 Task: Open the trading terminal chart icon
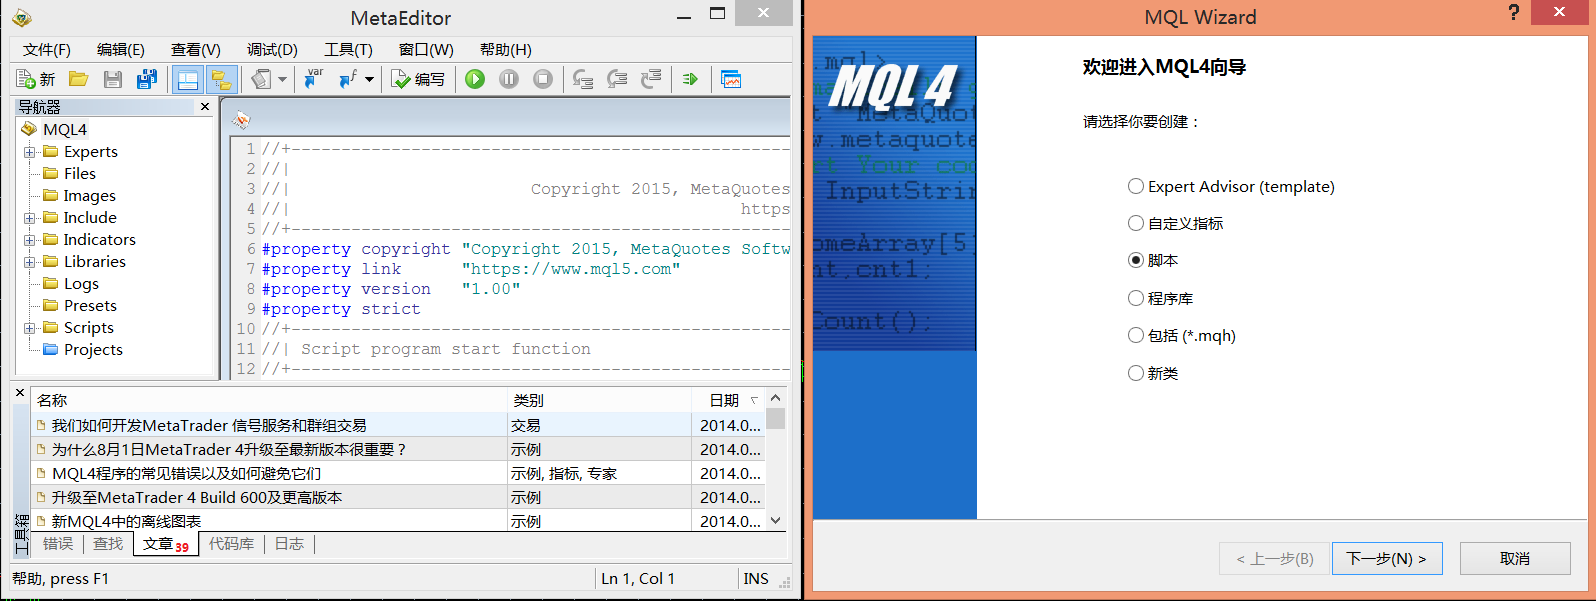click(731, 79)
